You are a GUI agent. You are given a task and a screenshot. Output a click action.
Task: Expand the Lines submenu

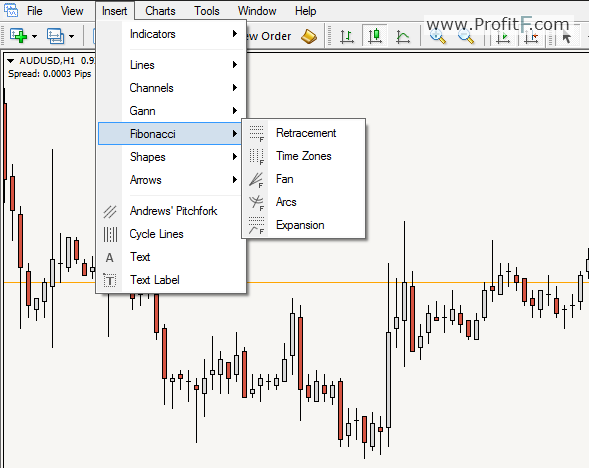pyautogui.click(x=171, y=65)
